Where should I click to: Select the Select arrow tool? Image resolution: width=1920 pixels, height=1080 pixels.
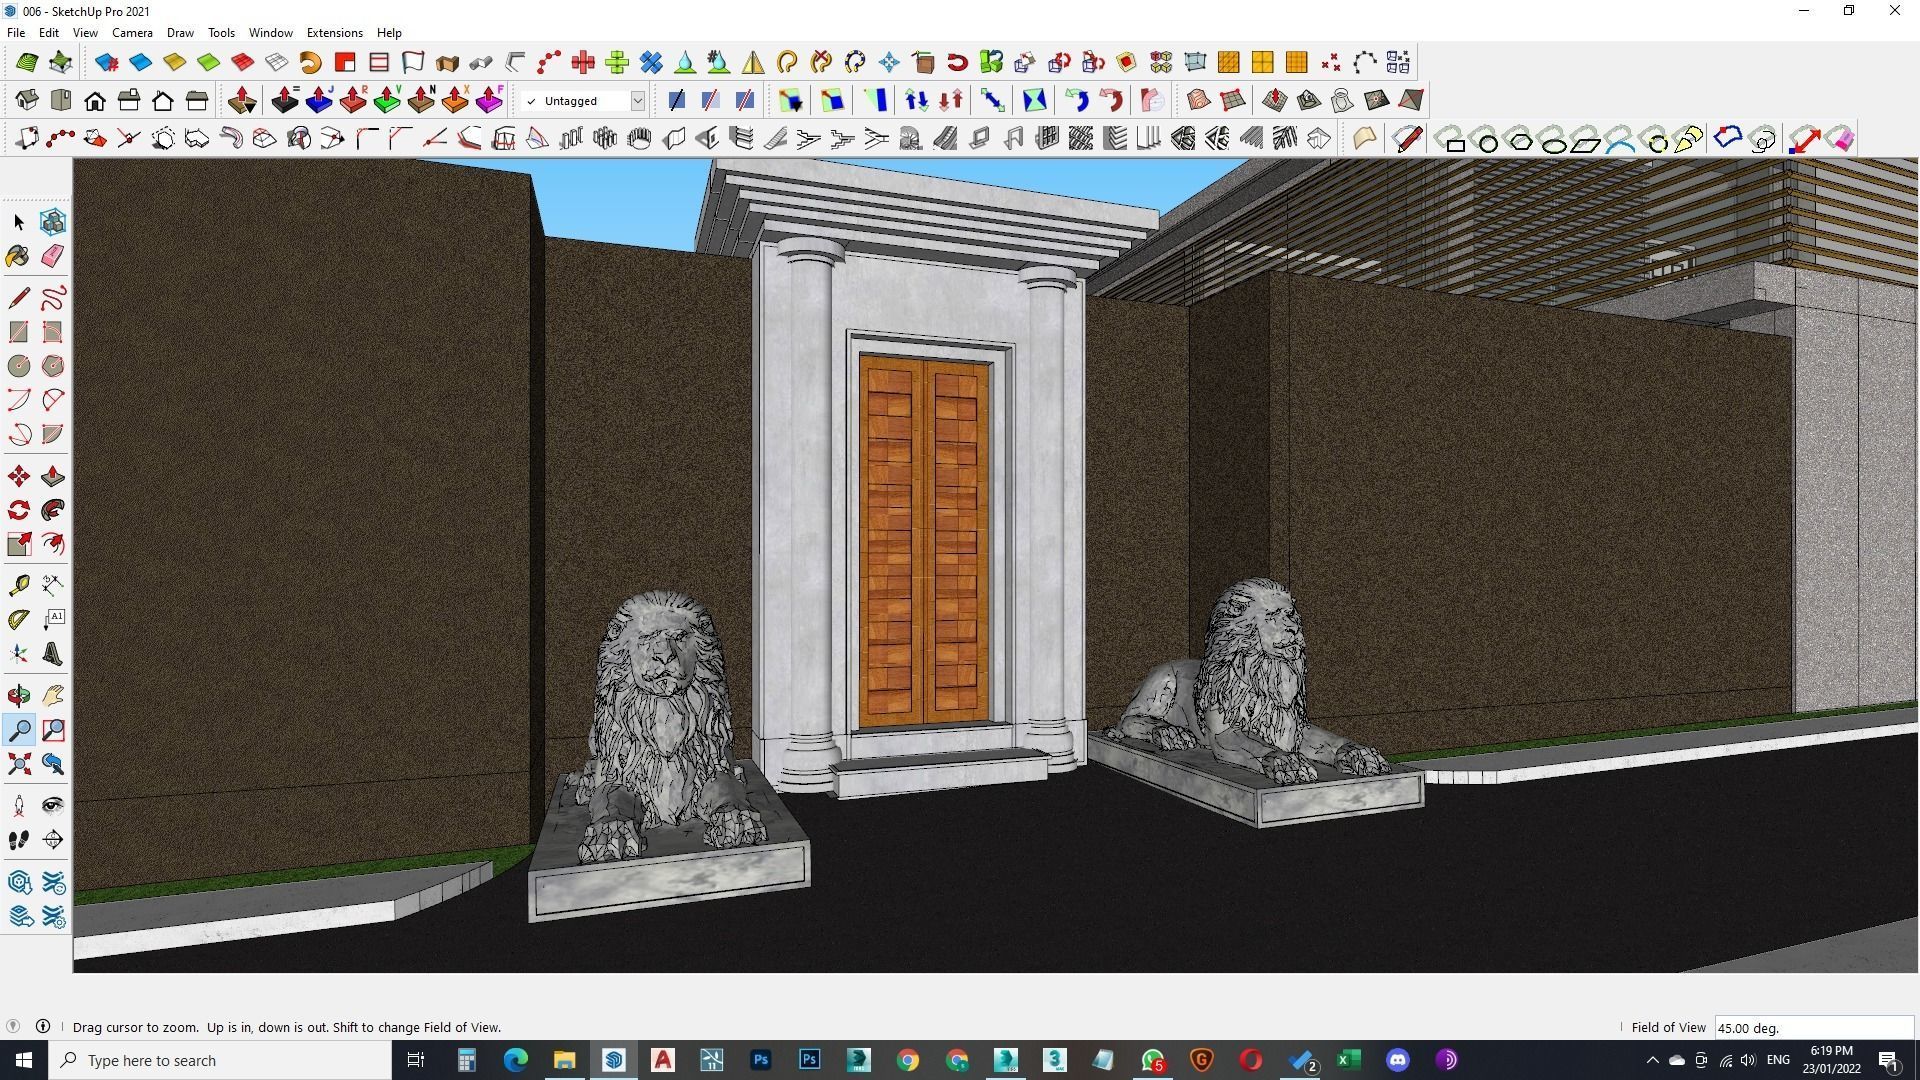point(19,222)
